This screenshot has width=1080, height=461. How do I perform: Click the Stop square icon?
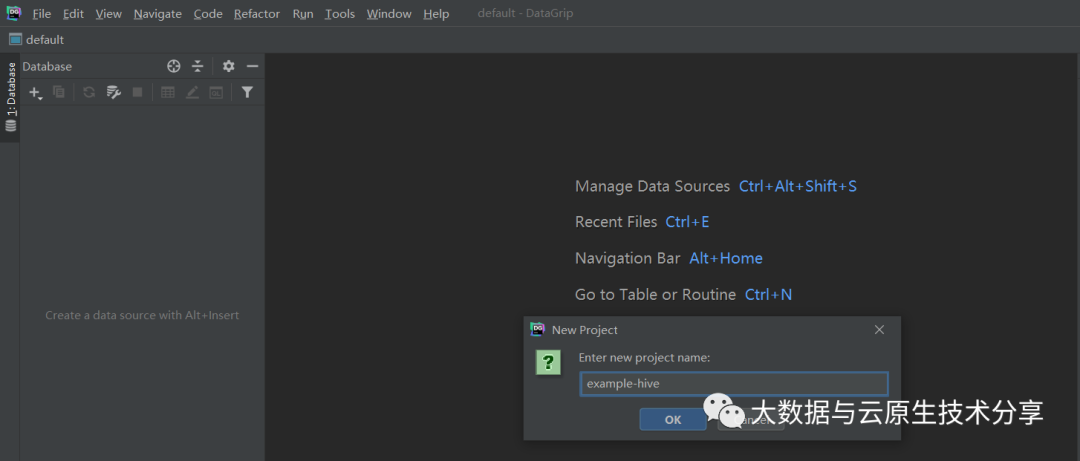[x=138, y=92]
